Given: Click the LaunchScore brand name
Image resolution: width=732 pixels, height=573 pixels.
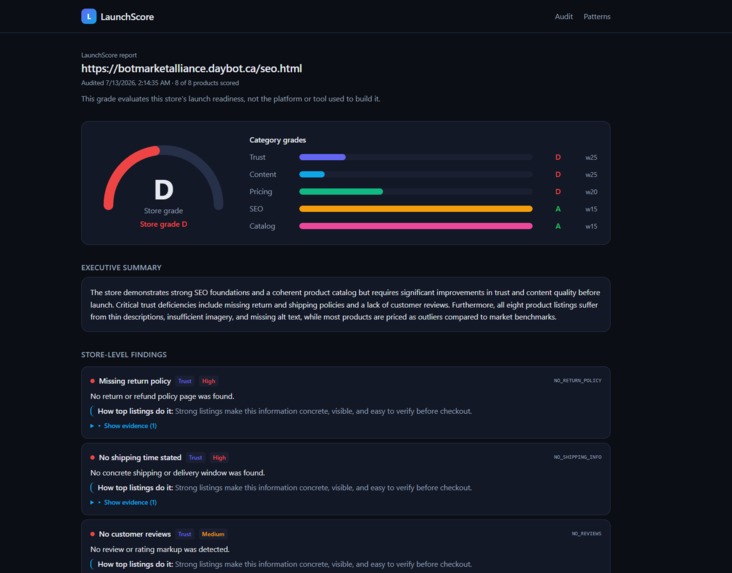Looking at the screenshot, I should (127, 17).
